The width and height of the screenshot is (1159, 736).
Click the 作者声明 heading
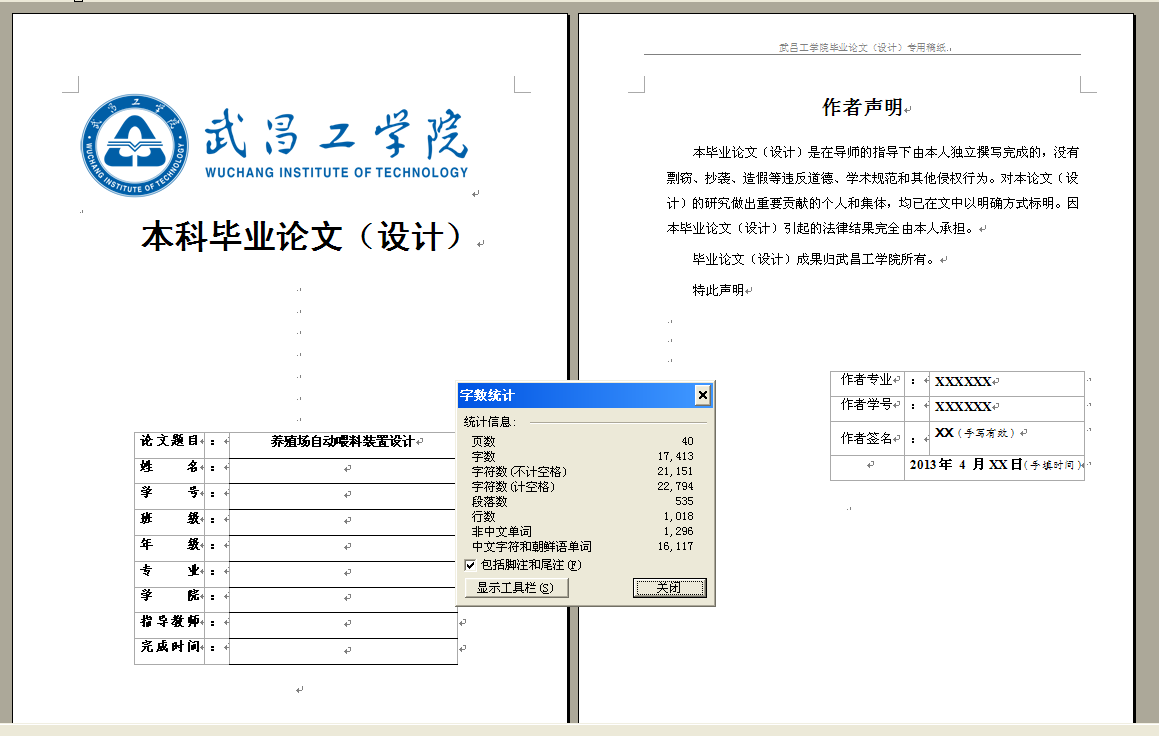click(x=863, y=108)
